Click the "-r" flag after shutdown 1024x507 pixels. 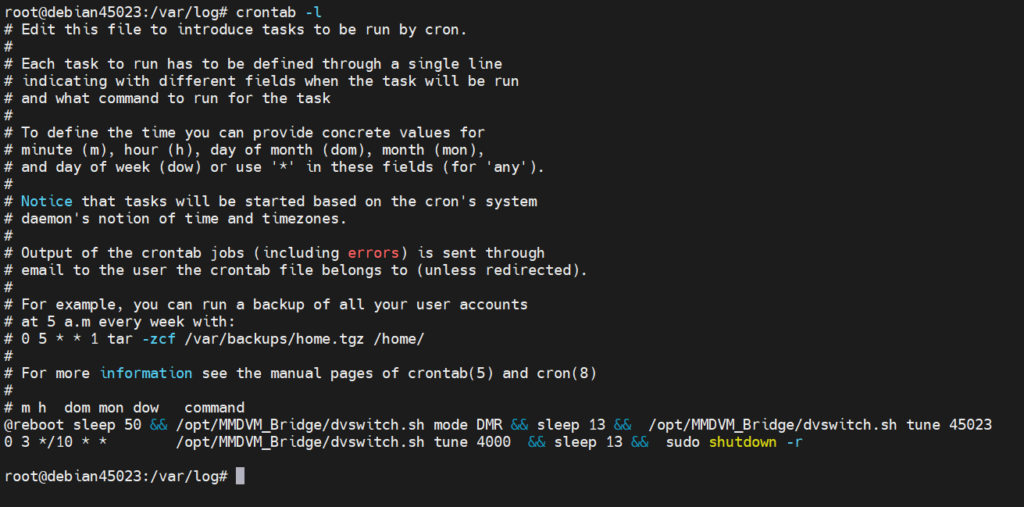794,442
